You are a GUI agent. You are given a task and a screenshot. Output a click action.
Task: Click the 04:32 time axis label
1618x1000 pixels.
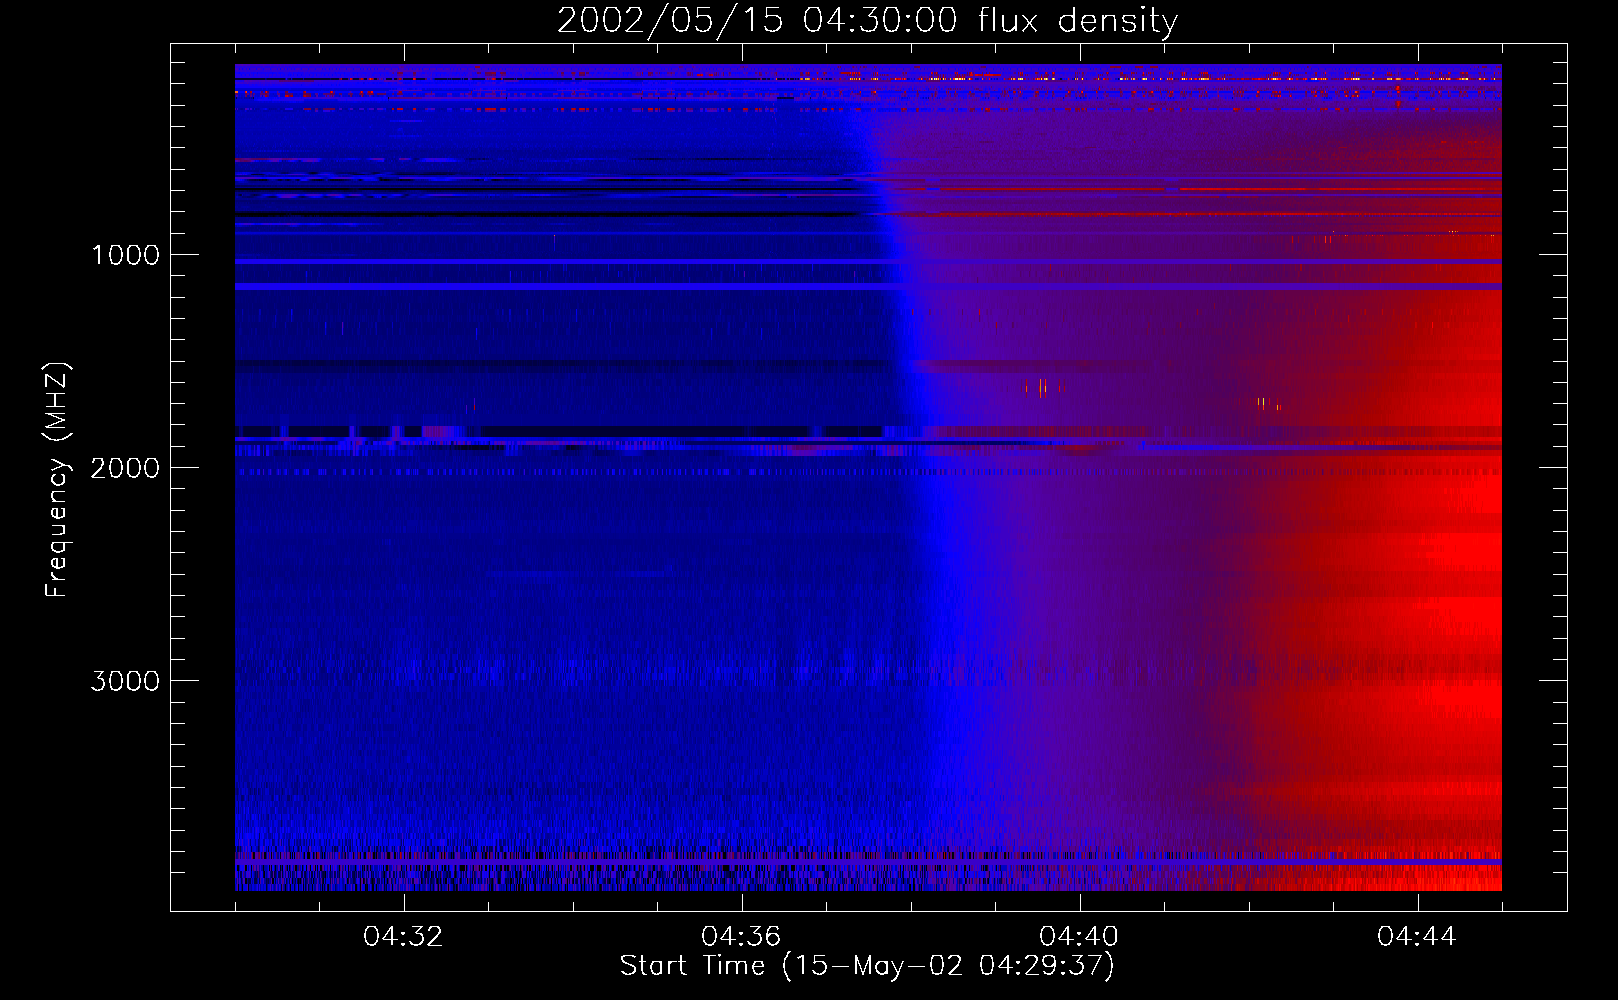coord(403,937)
